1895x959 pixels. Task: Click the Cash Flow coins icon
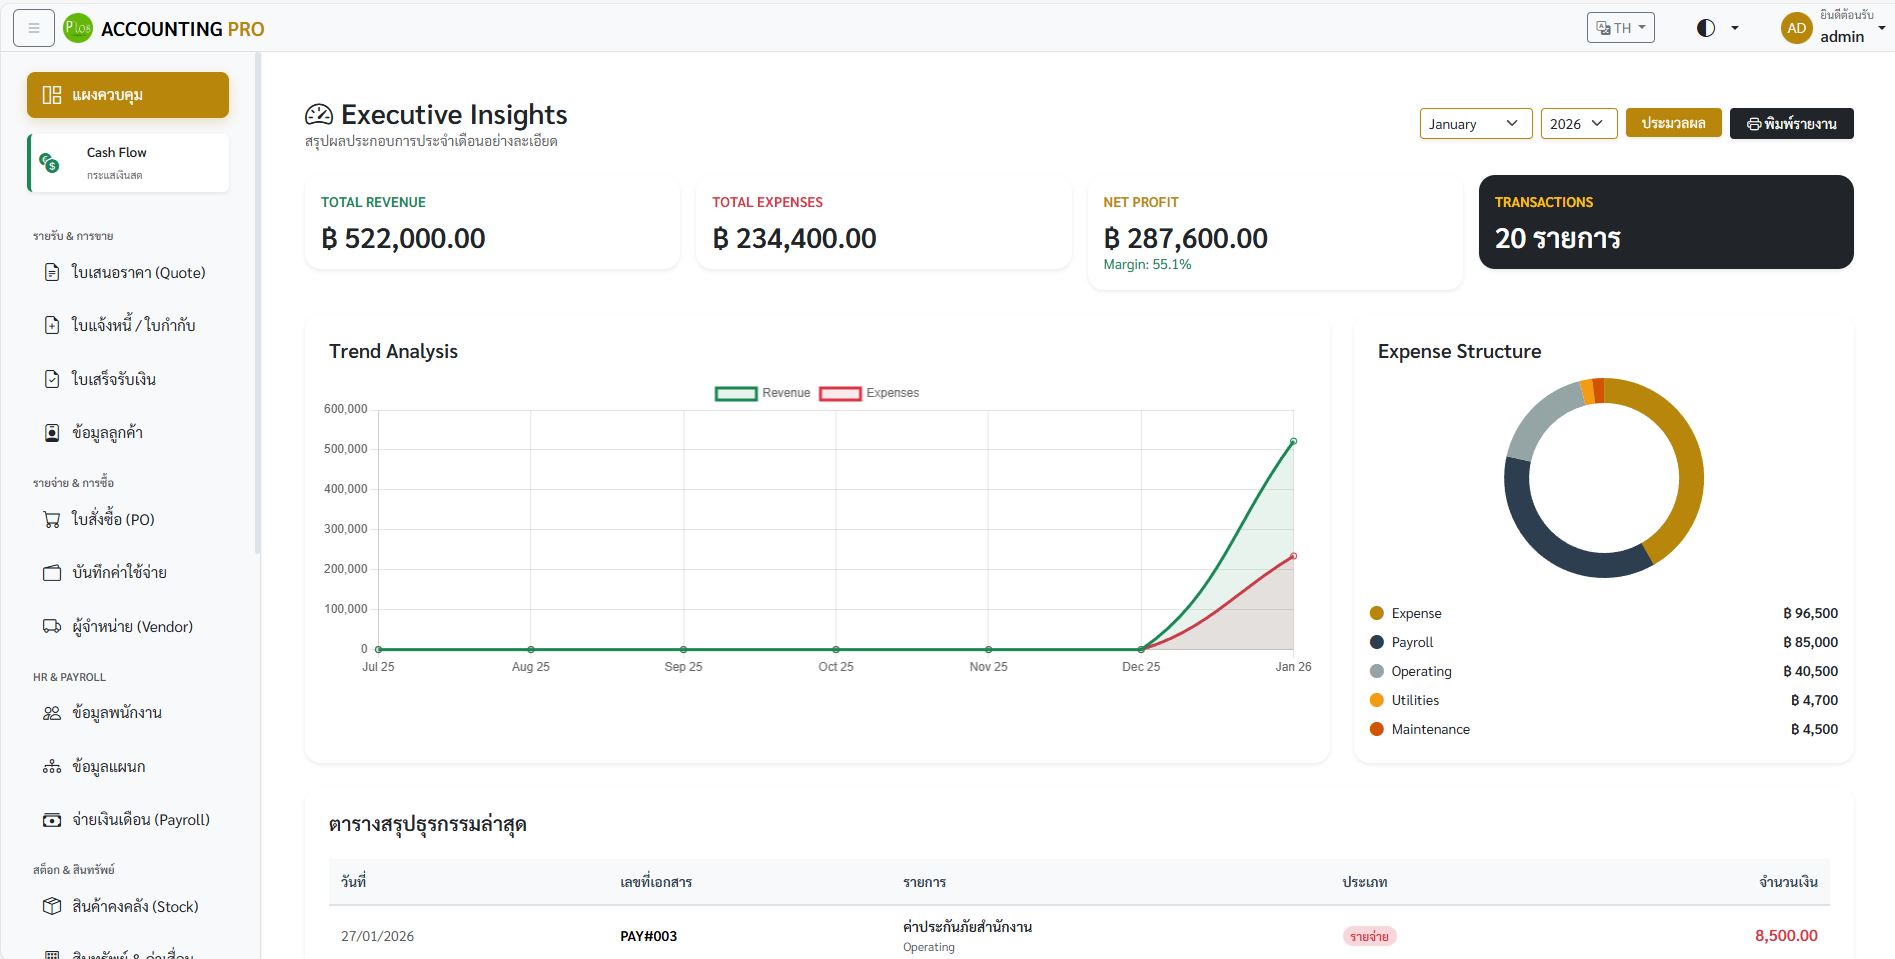point(49,162)
